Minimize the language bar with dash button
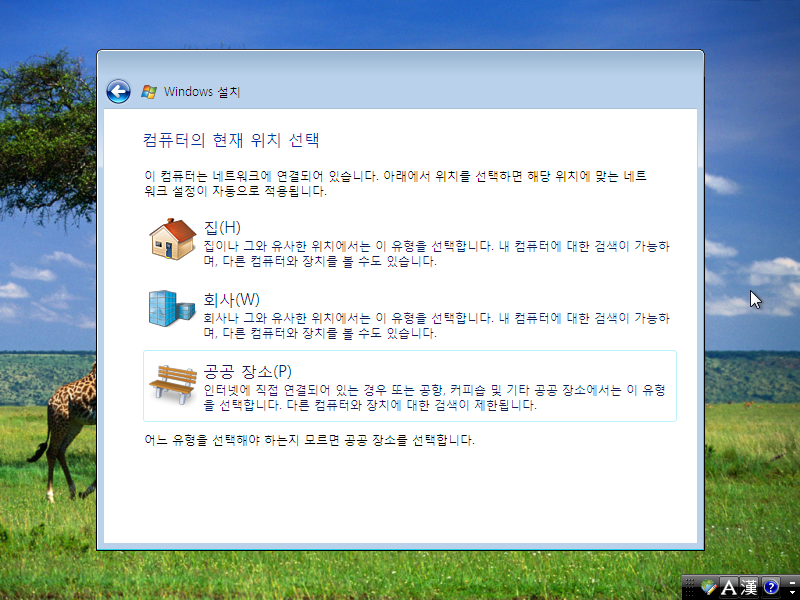Screen dimensions: 800x600 pyautogui.click(x=792, y=582)
